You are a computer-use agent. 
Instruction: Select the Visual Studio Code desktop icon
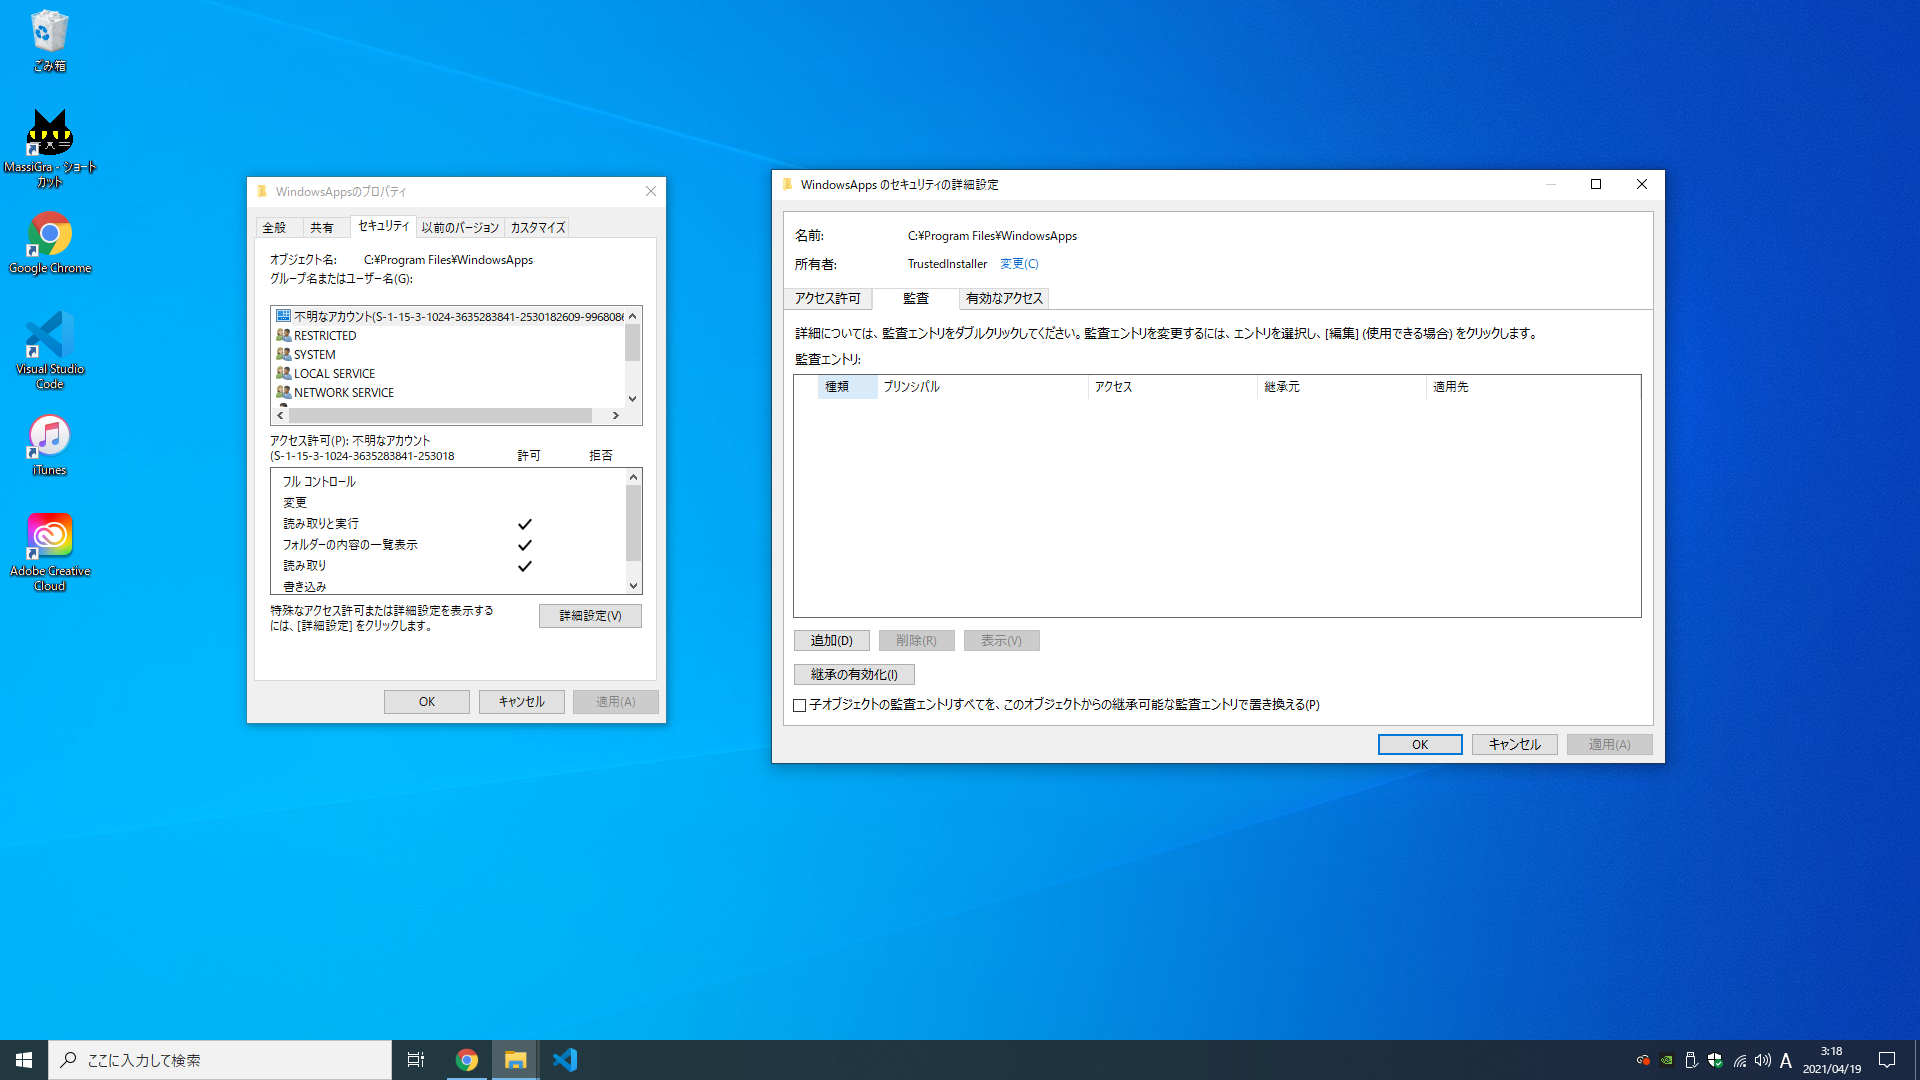click(x=49, y=349)
